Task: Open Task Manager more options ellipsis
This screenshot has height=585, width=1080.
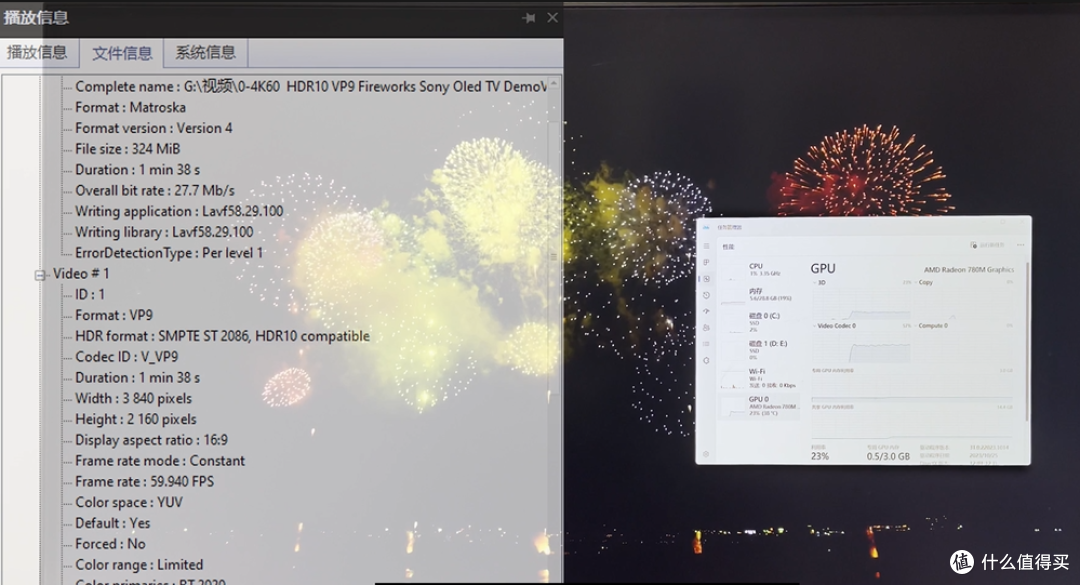Action: [1020, 245]
